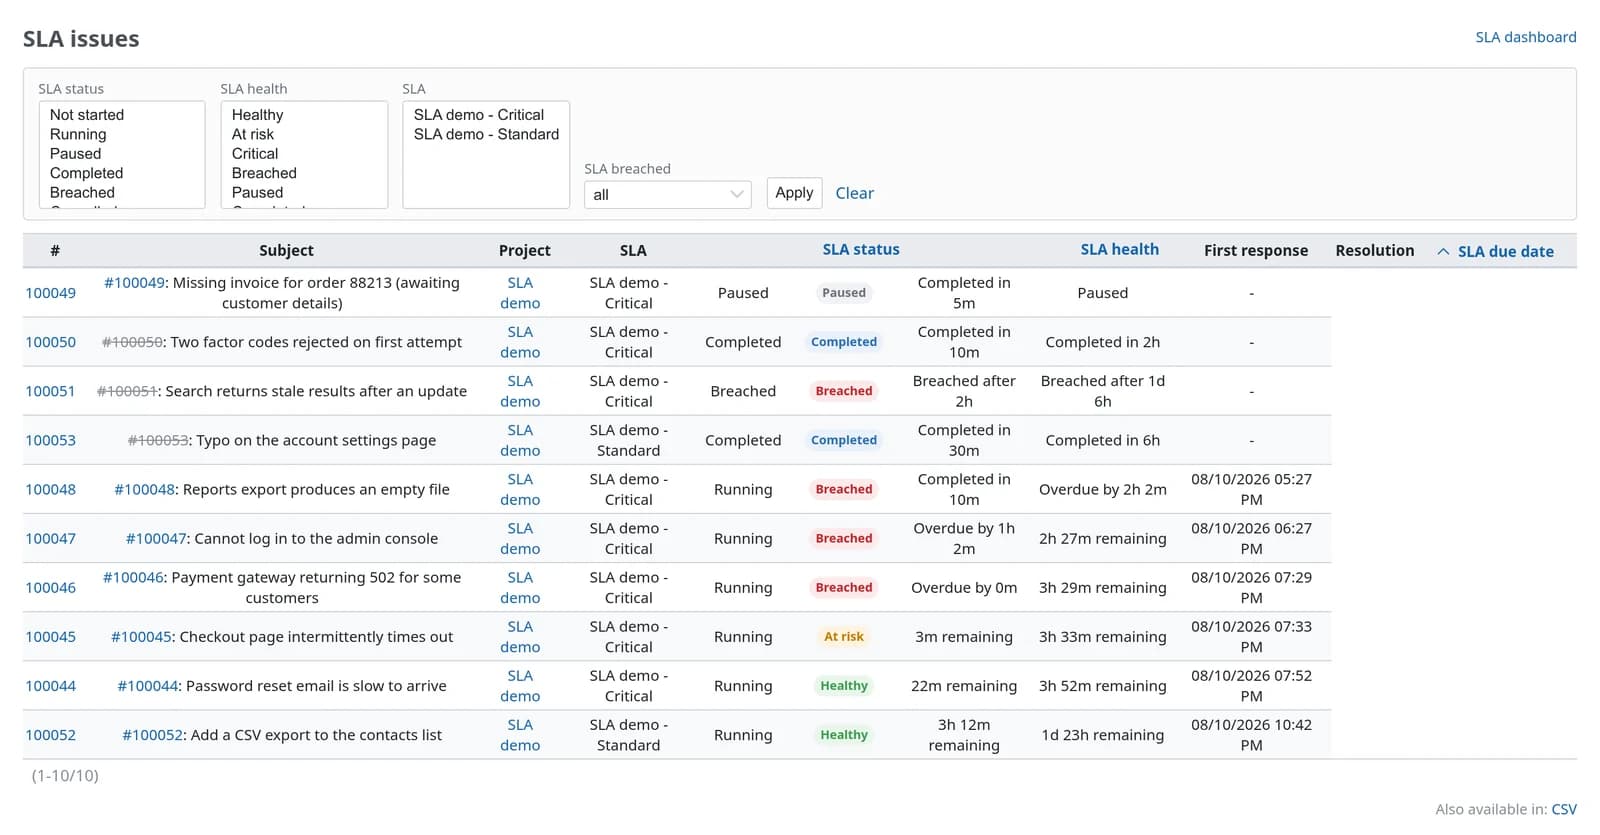Click the '3m remaining' first response cell
The height and width of the screenshot is (835, 1600).
click(963, 636)
